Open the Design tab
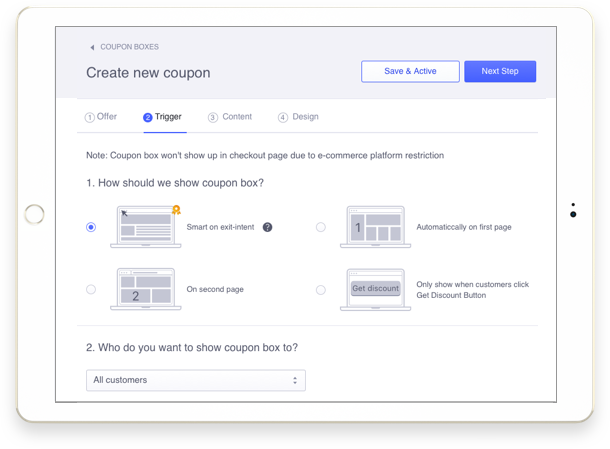The height and width of the screenshot is (449, 610). pyautogui.click(x=298, y=117)
